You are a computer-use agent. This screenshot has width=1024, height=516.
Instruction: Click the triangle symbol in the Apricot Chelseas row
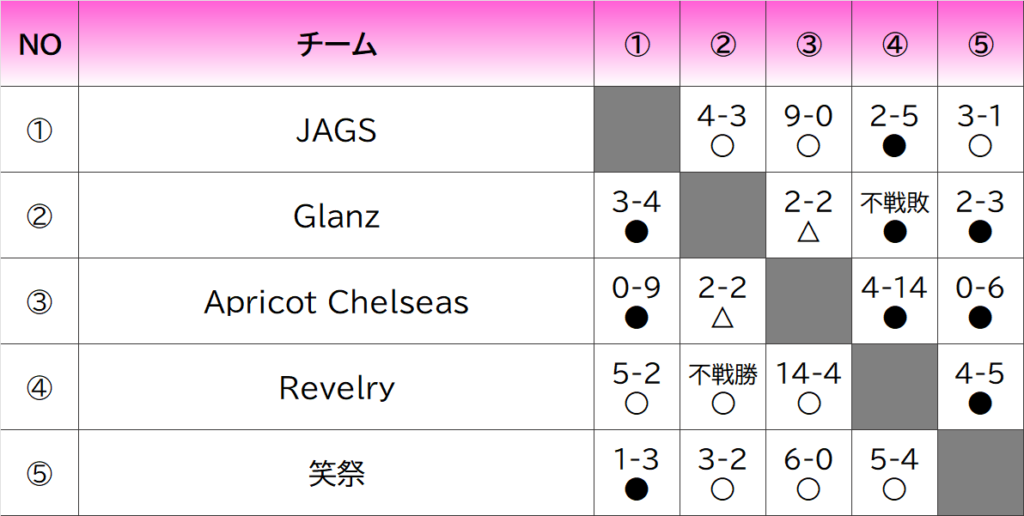coord(723,318)
